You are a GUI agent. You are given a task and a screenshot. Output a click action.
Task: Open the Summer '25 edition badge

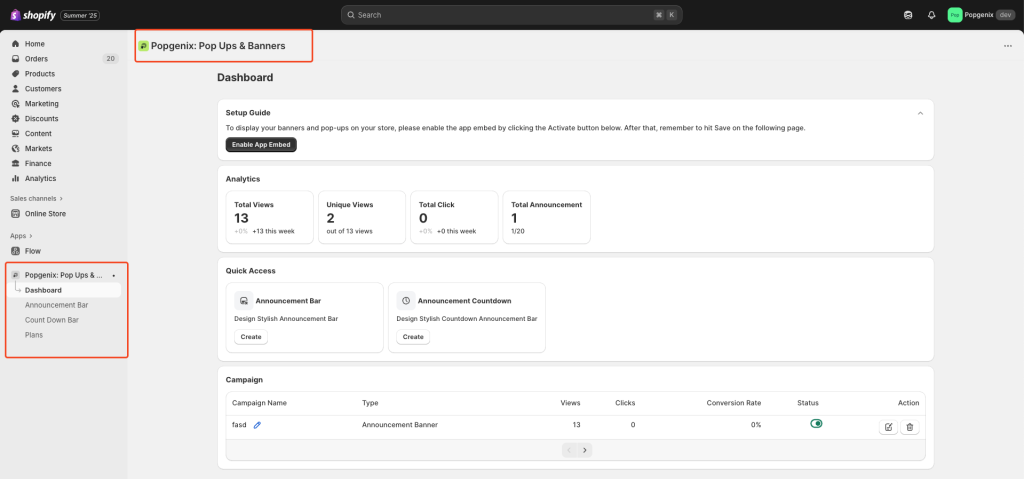click(80, 15)
